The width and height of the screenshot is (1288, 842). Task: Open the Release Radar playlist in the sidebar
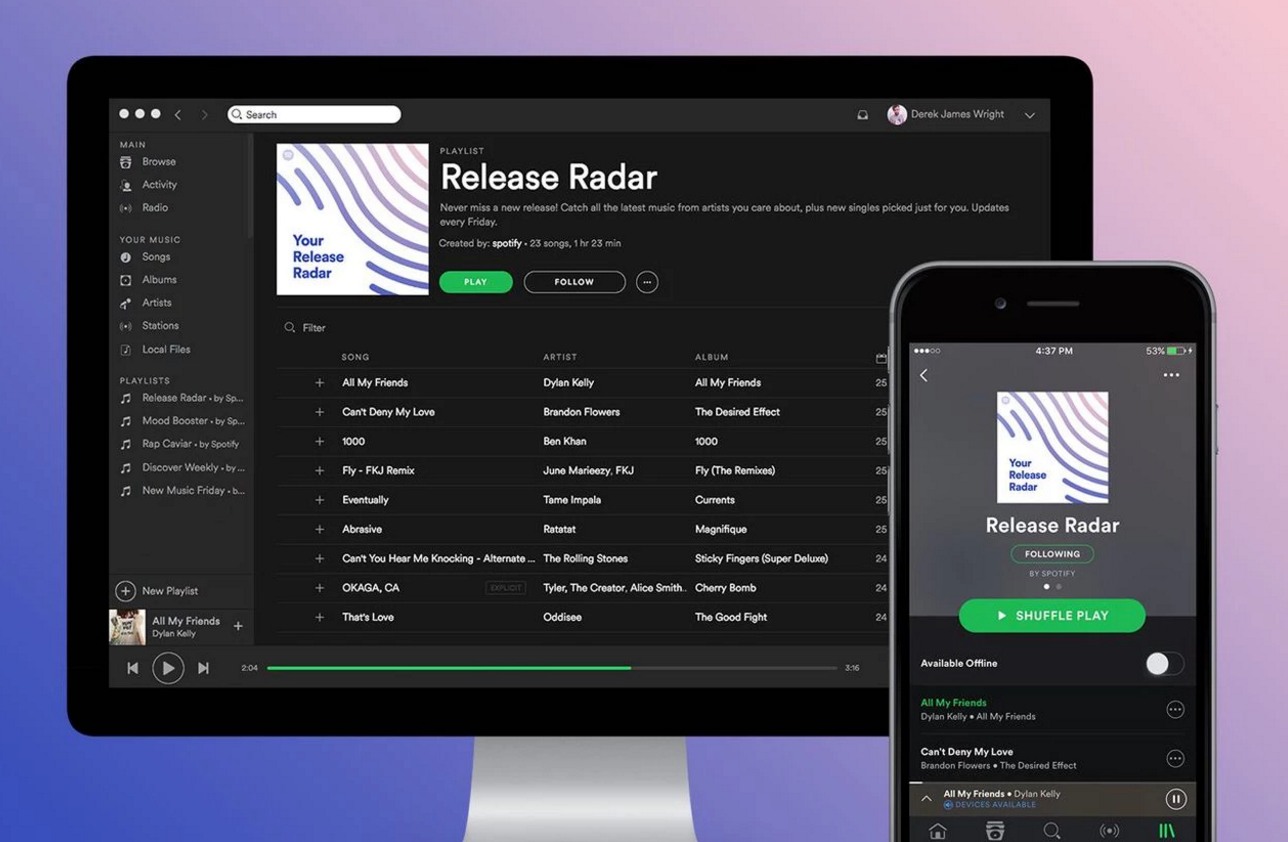pyautogui.click(x=181, y=398)
